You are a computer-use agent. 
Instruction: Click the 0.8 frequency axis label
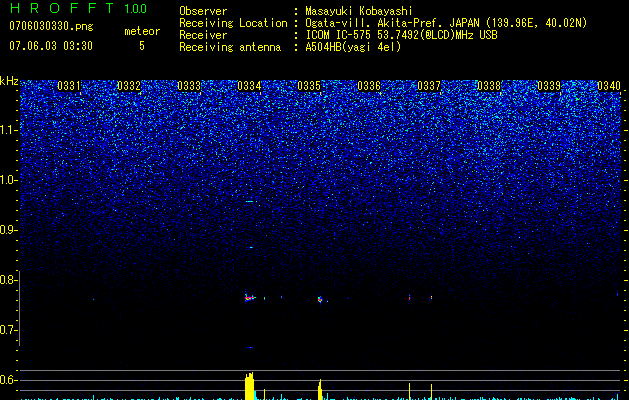8,280
